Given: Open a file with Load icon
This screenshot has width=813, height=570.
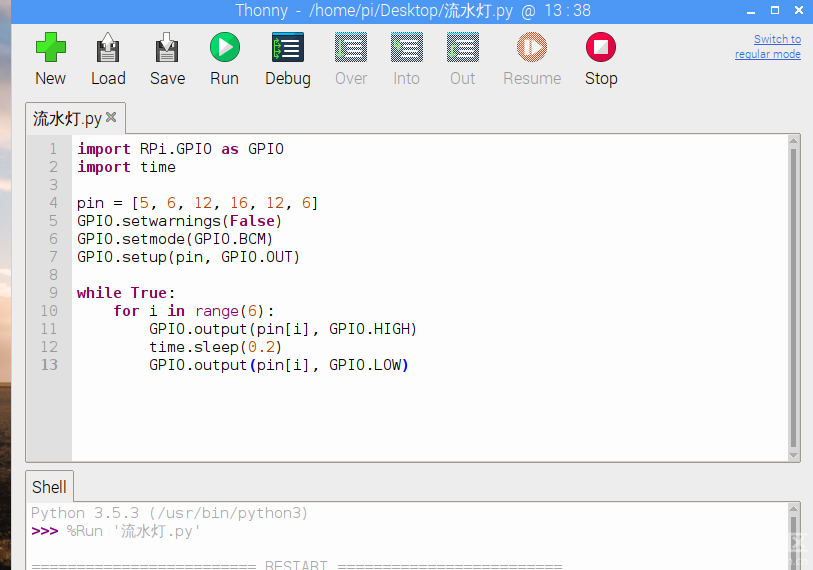Looking at the screenshot, I should [x=108, y=48].
